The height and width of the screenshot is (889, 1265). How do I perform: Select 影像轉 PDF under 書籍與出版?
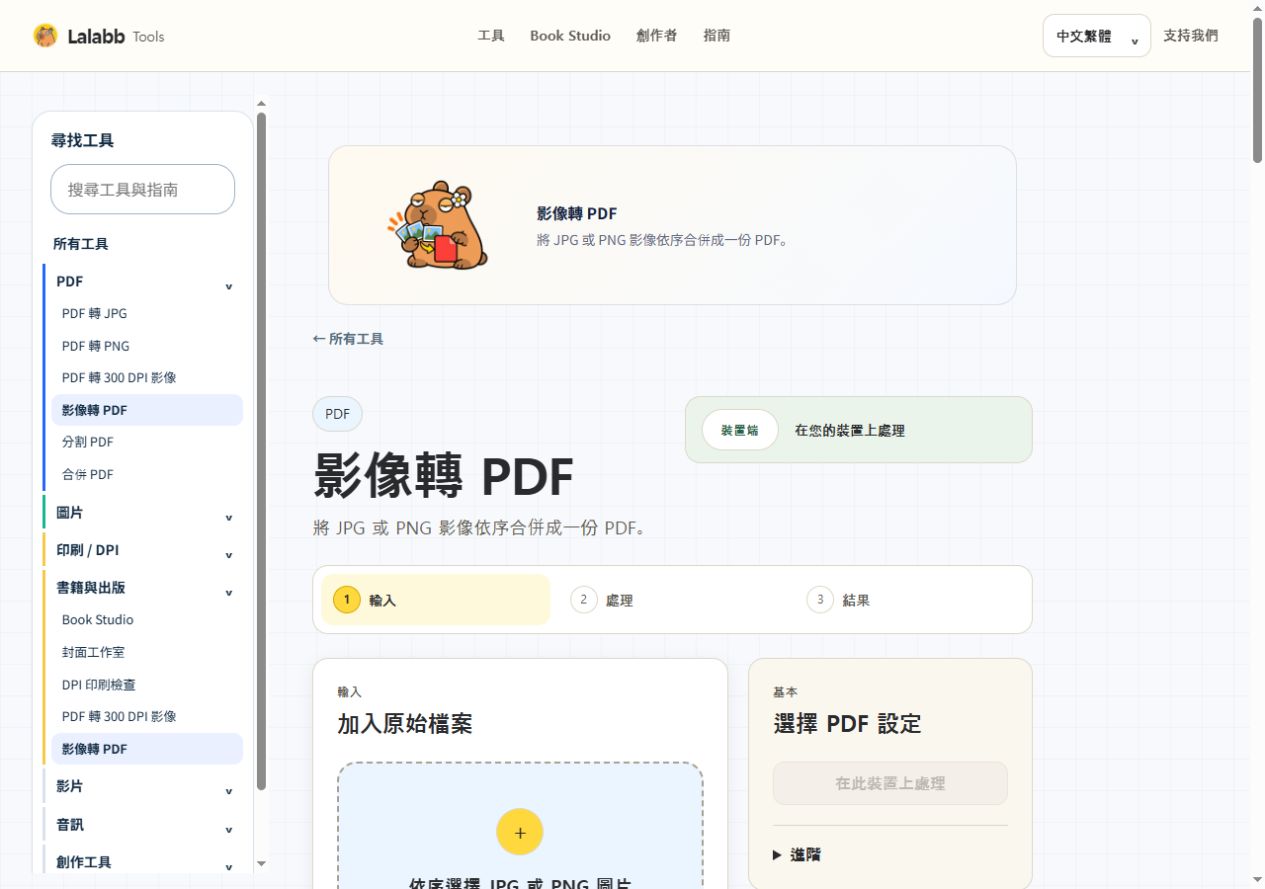click(x=147, y=749)
